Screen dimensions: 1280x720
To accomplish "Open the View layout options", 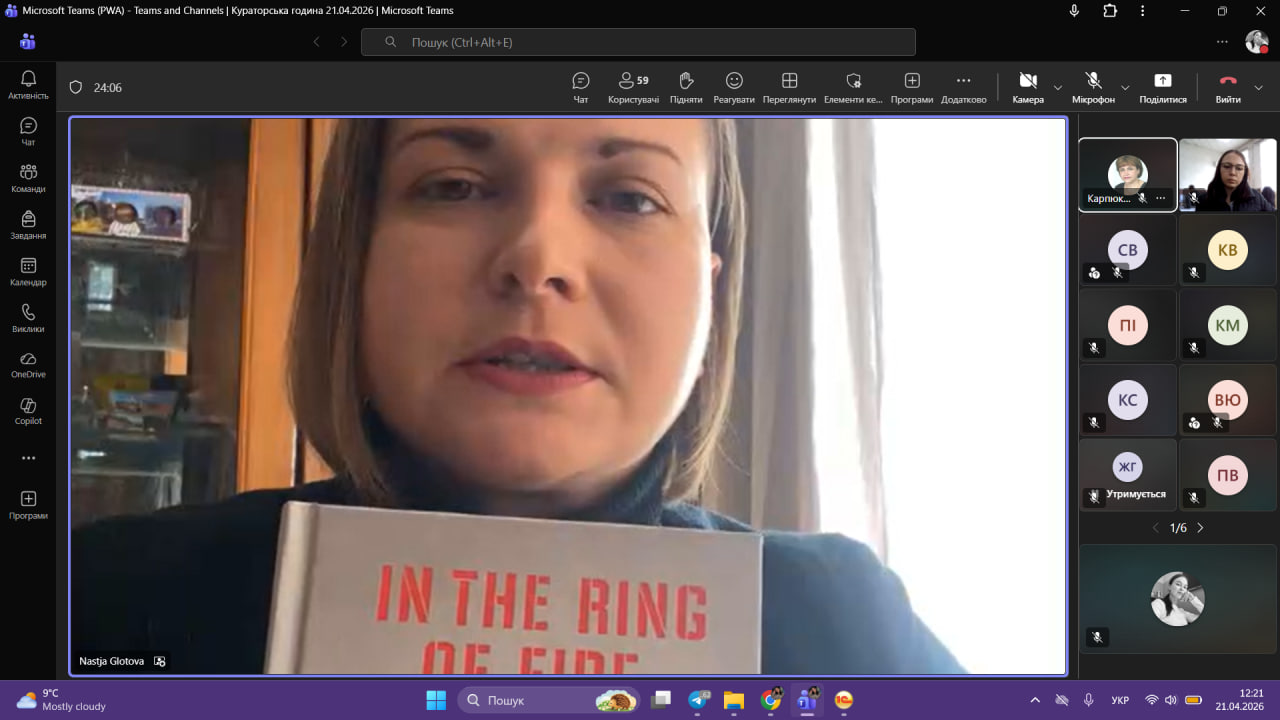I will pyautogui.click(x=789, y=87).
